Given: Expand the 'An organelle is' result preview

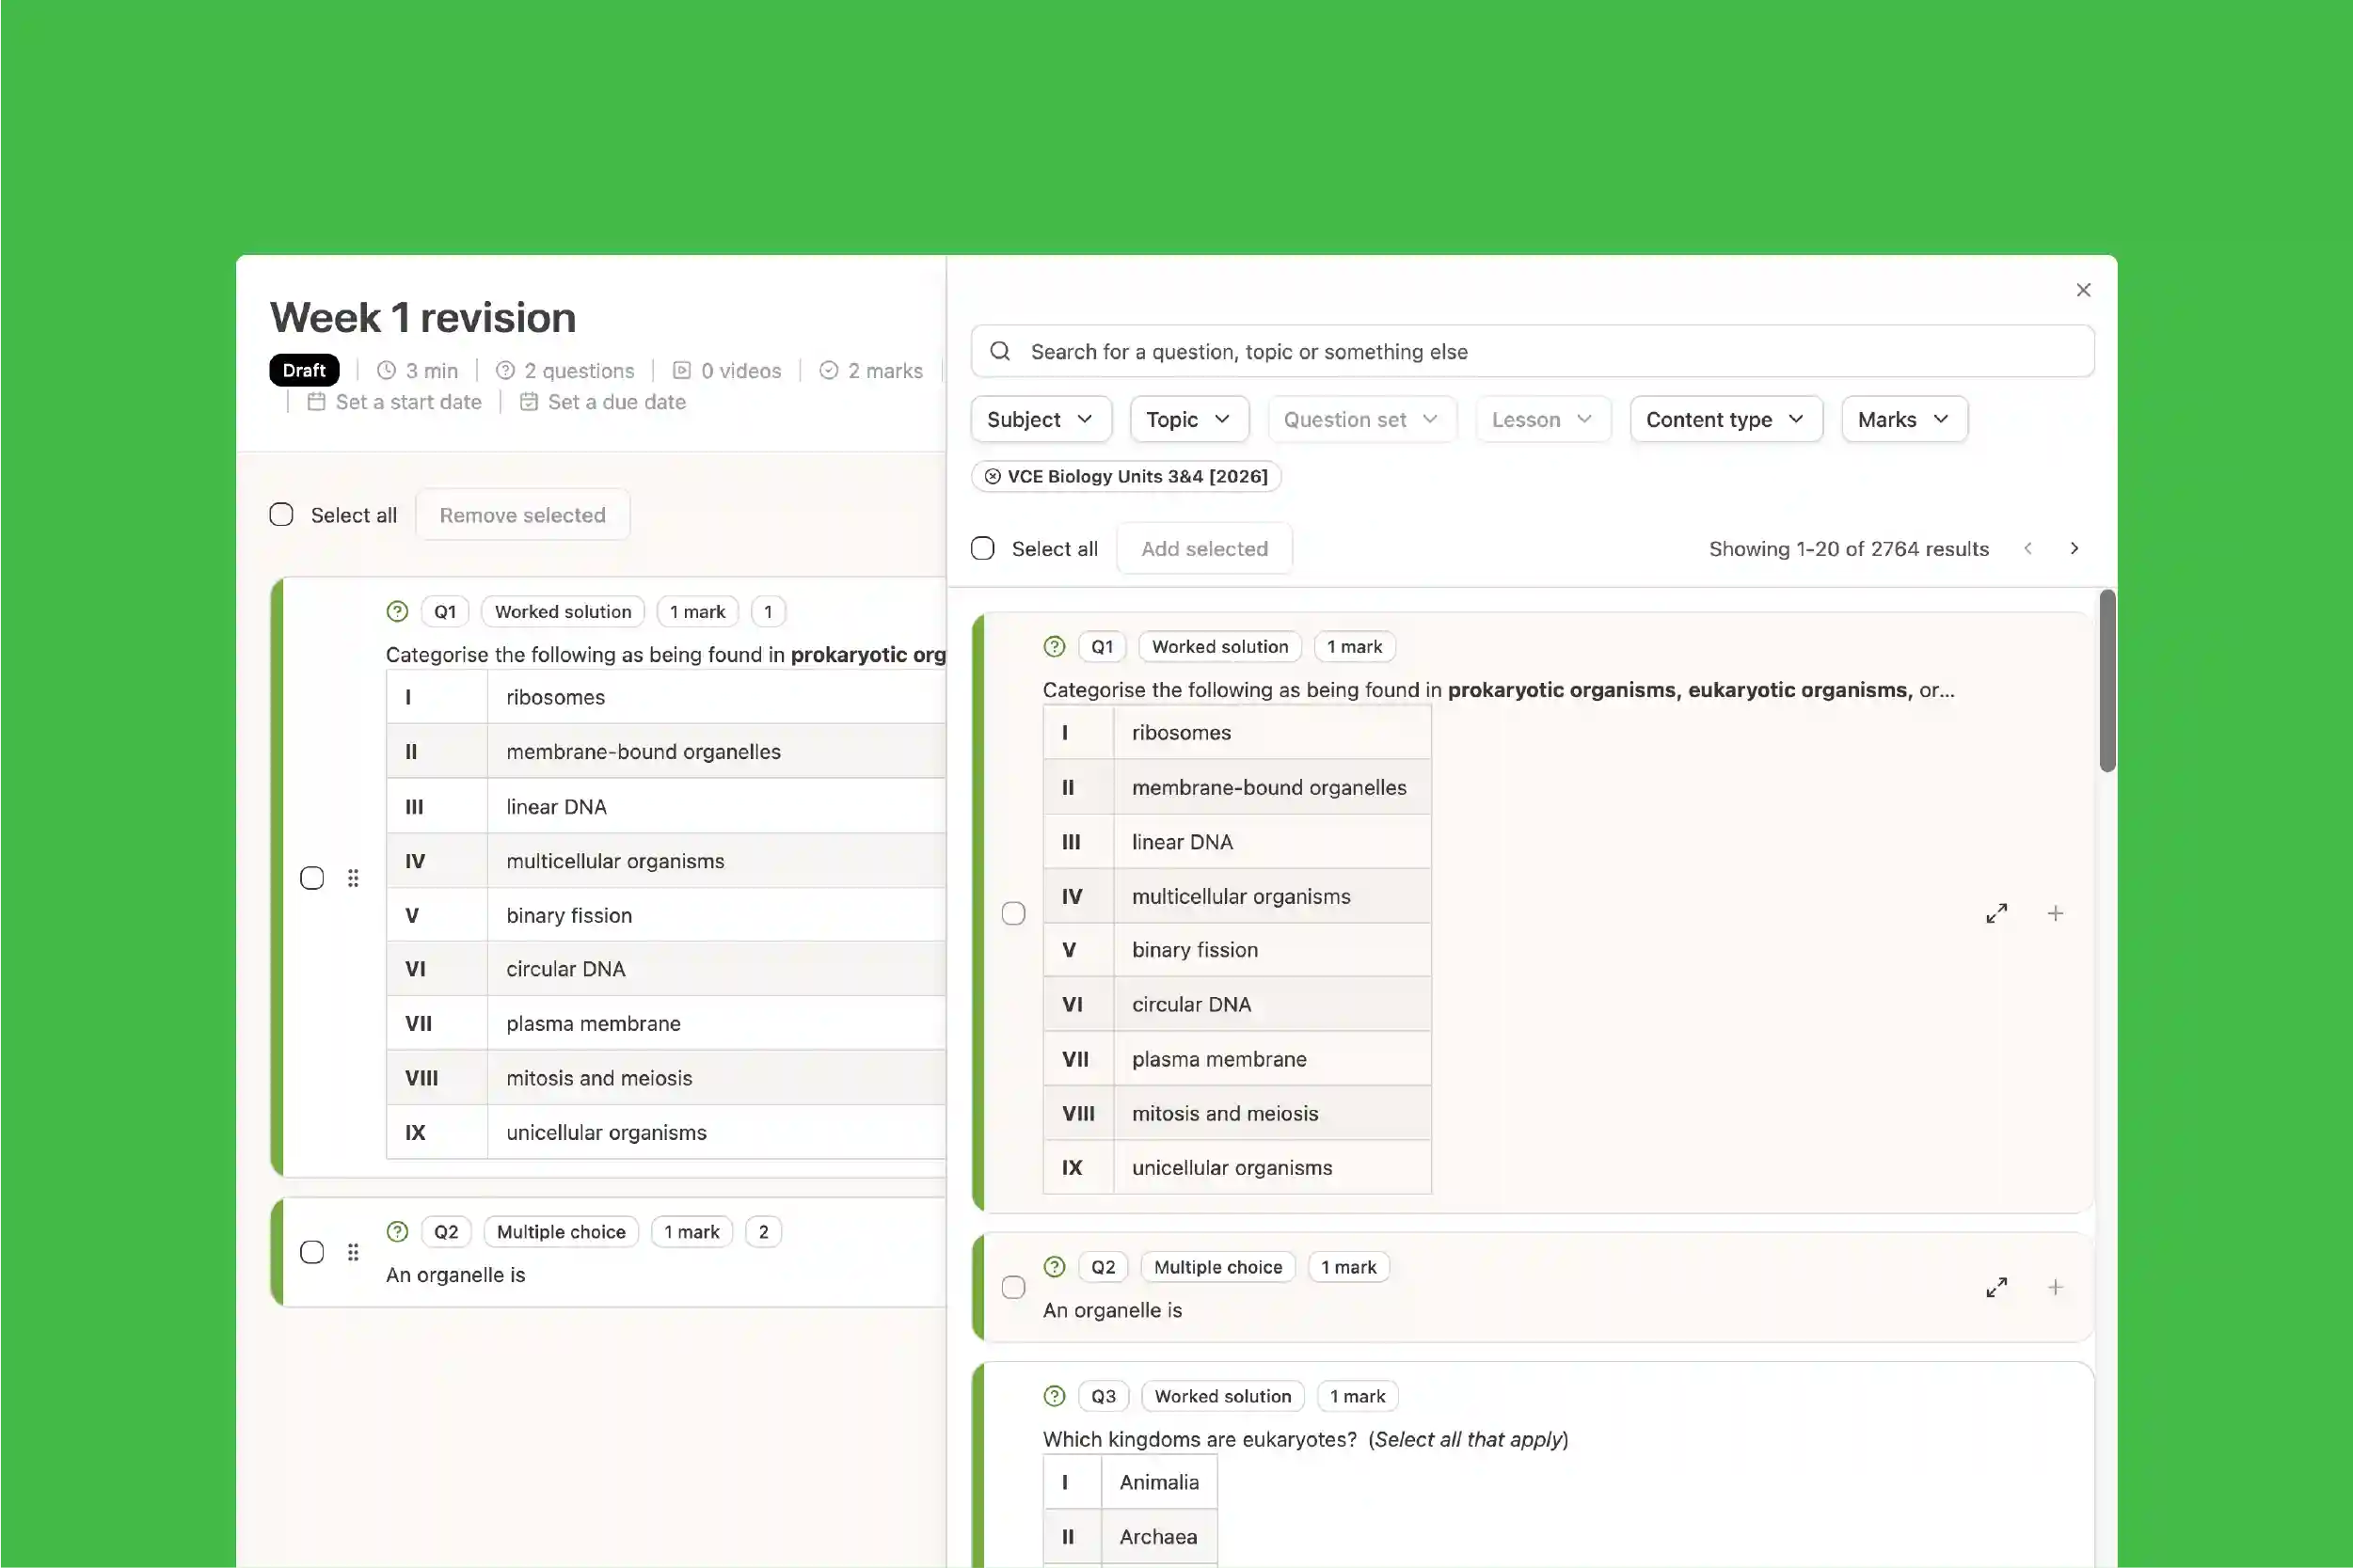Looking at the screenshot, I should click(1996, 1287).
